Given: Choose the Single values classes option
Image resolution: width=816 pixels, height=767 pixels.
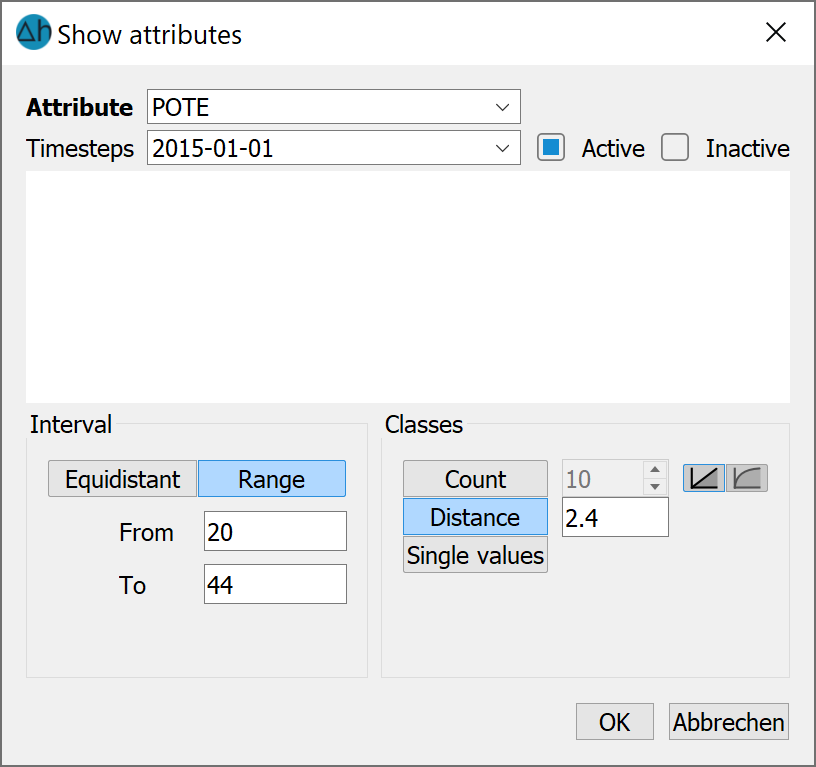Looking at the screenshot, I should click(x=475, y=555).
